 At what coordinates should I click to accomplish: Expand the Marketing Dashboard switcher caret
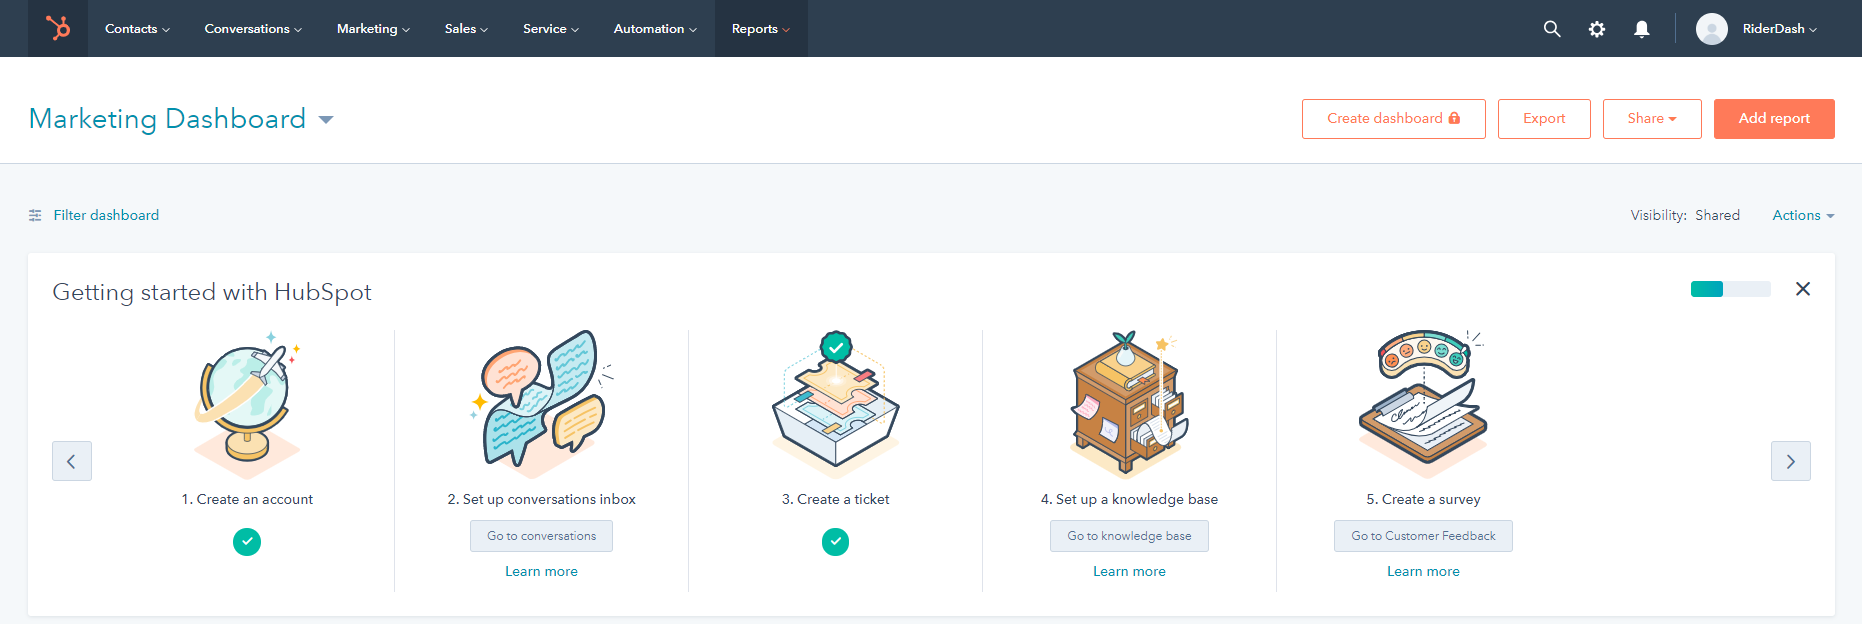(x=326, y=119)
